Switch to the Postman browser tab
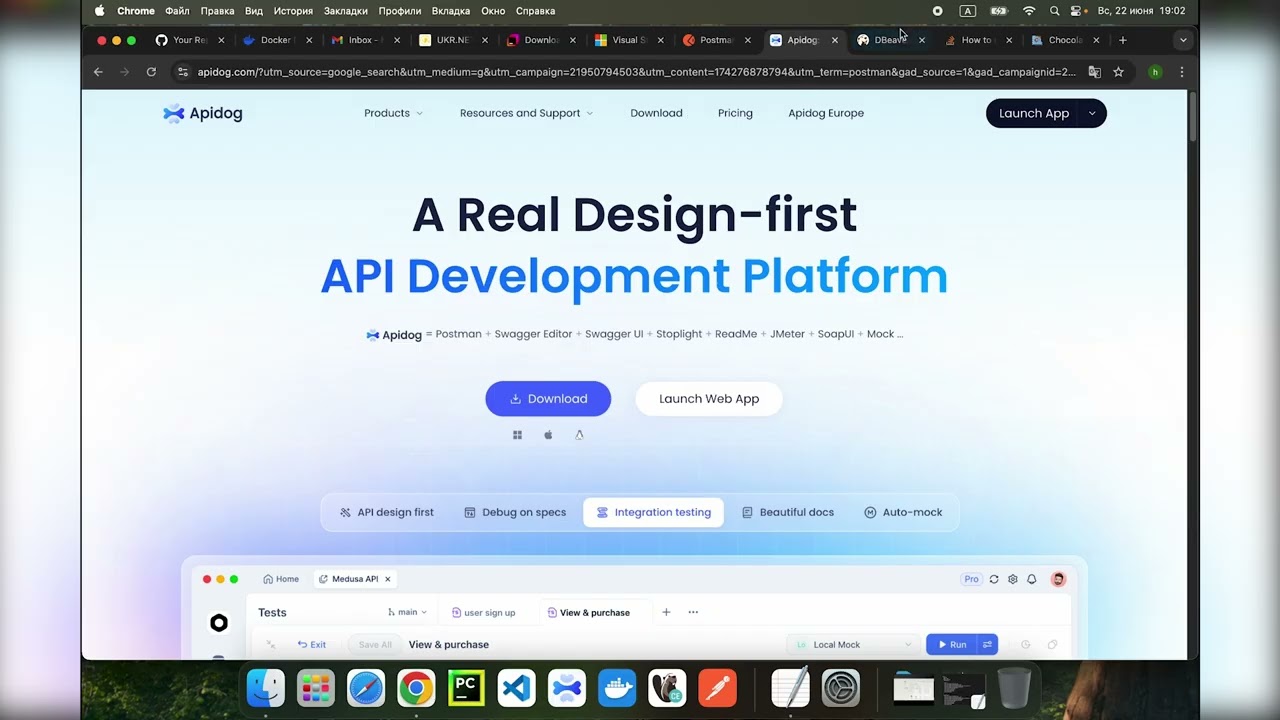 tap(715, 40)
